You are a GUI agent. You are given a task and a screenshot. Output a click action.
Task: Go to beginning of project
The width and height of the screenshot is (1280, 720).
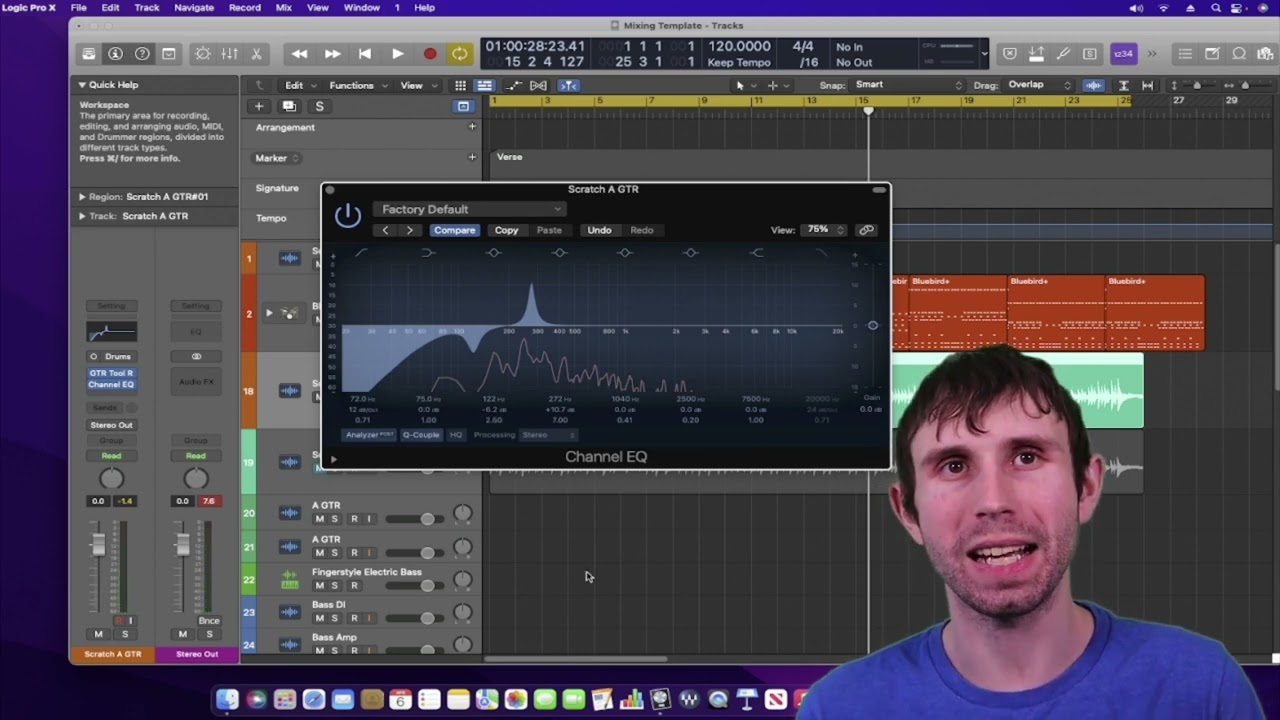[x=365, y=54]
